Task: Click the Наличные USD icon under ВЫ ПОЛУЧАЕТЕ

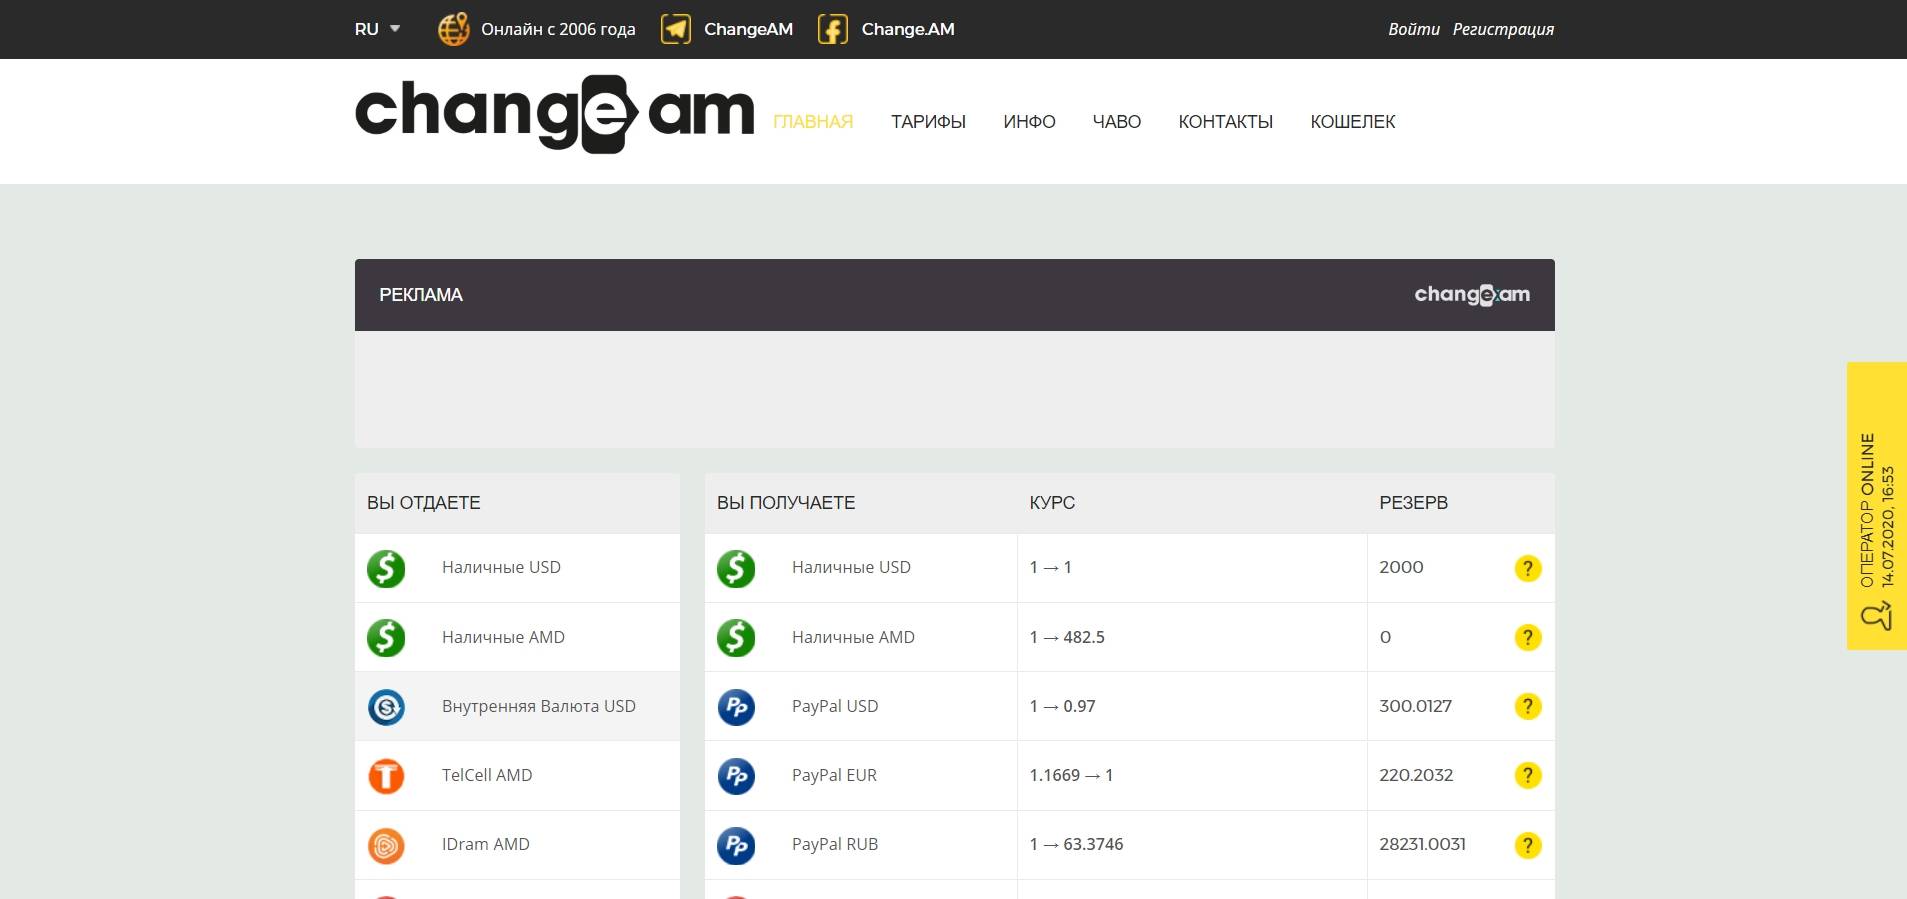Action: coord(736,568)
